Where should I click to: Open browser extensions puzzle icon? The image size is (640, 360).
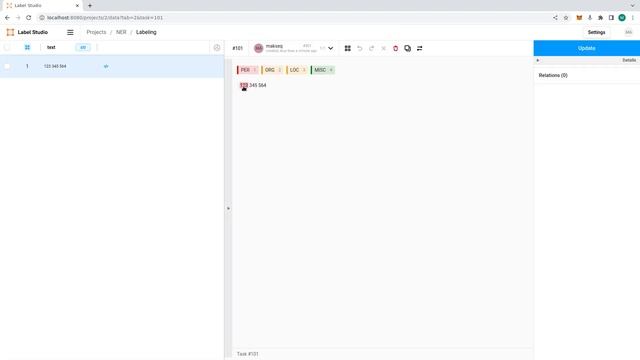point(600,18)
